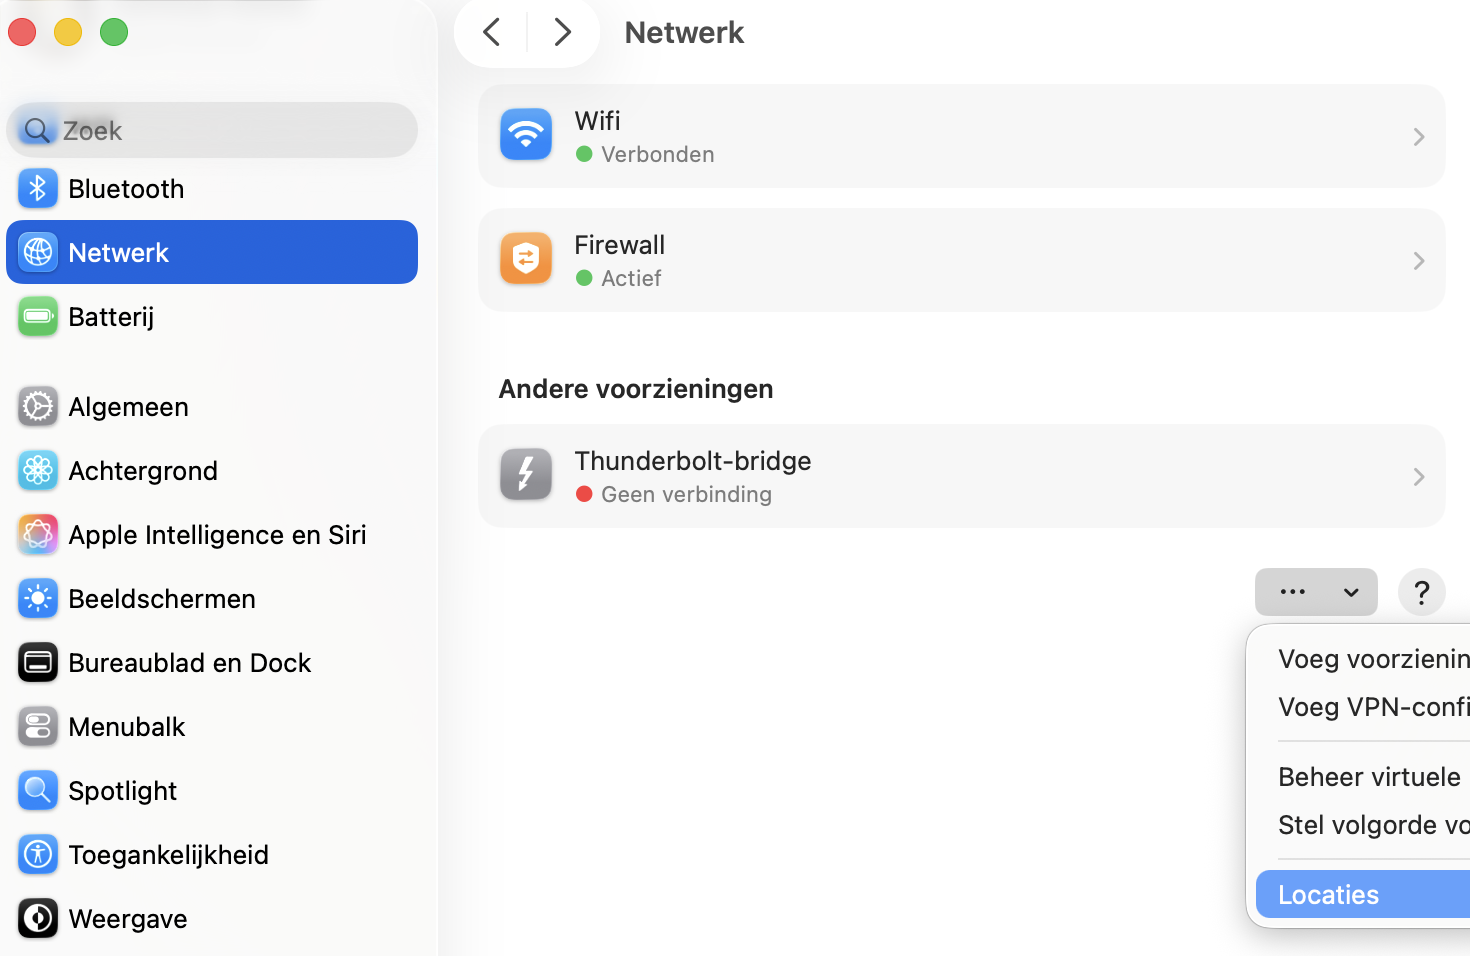Select the Thunderbolt-bridge lightning icon
The image size is (1470, 956).
pos(525,475)
